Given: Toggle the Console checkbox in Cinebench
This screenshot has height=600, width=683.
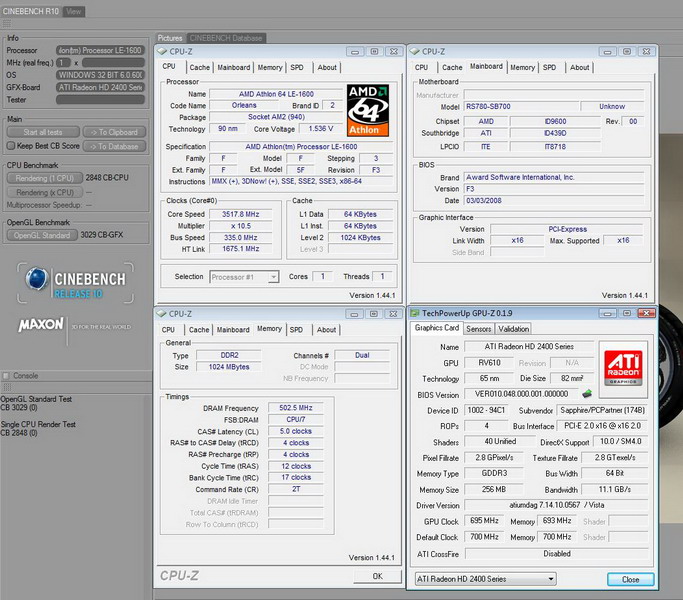Looking at the screenshot, I should [6, 376].
